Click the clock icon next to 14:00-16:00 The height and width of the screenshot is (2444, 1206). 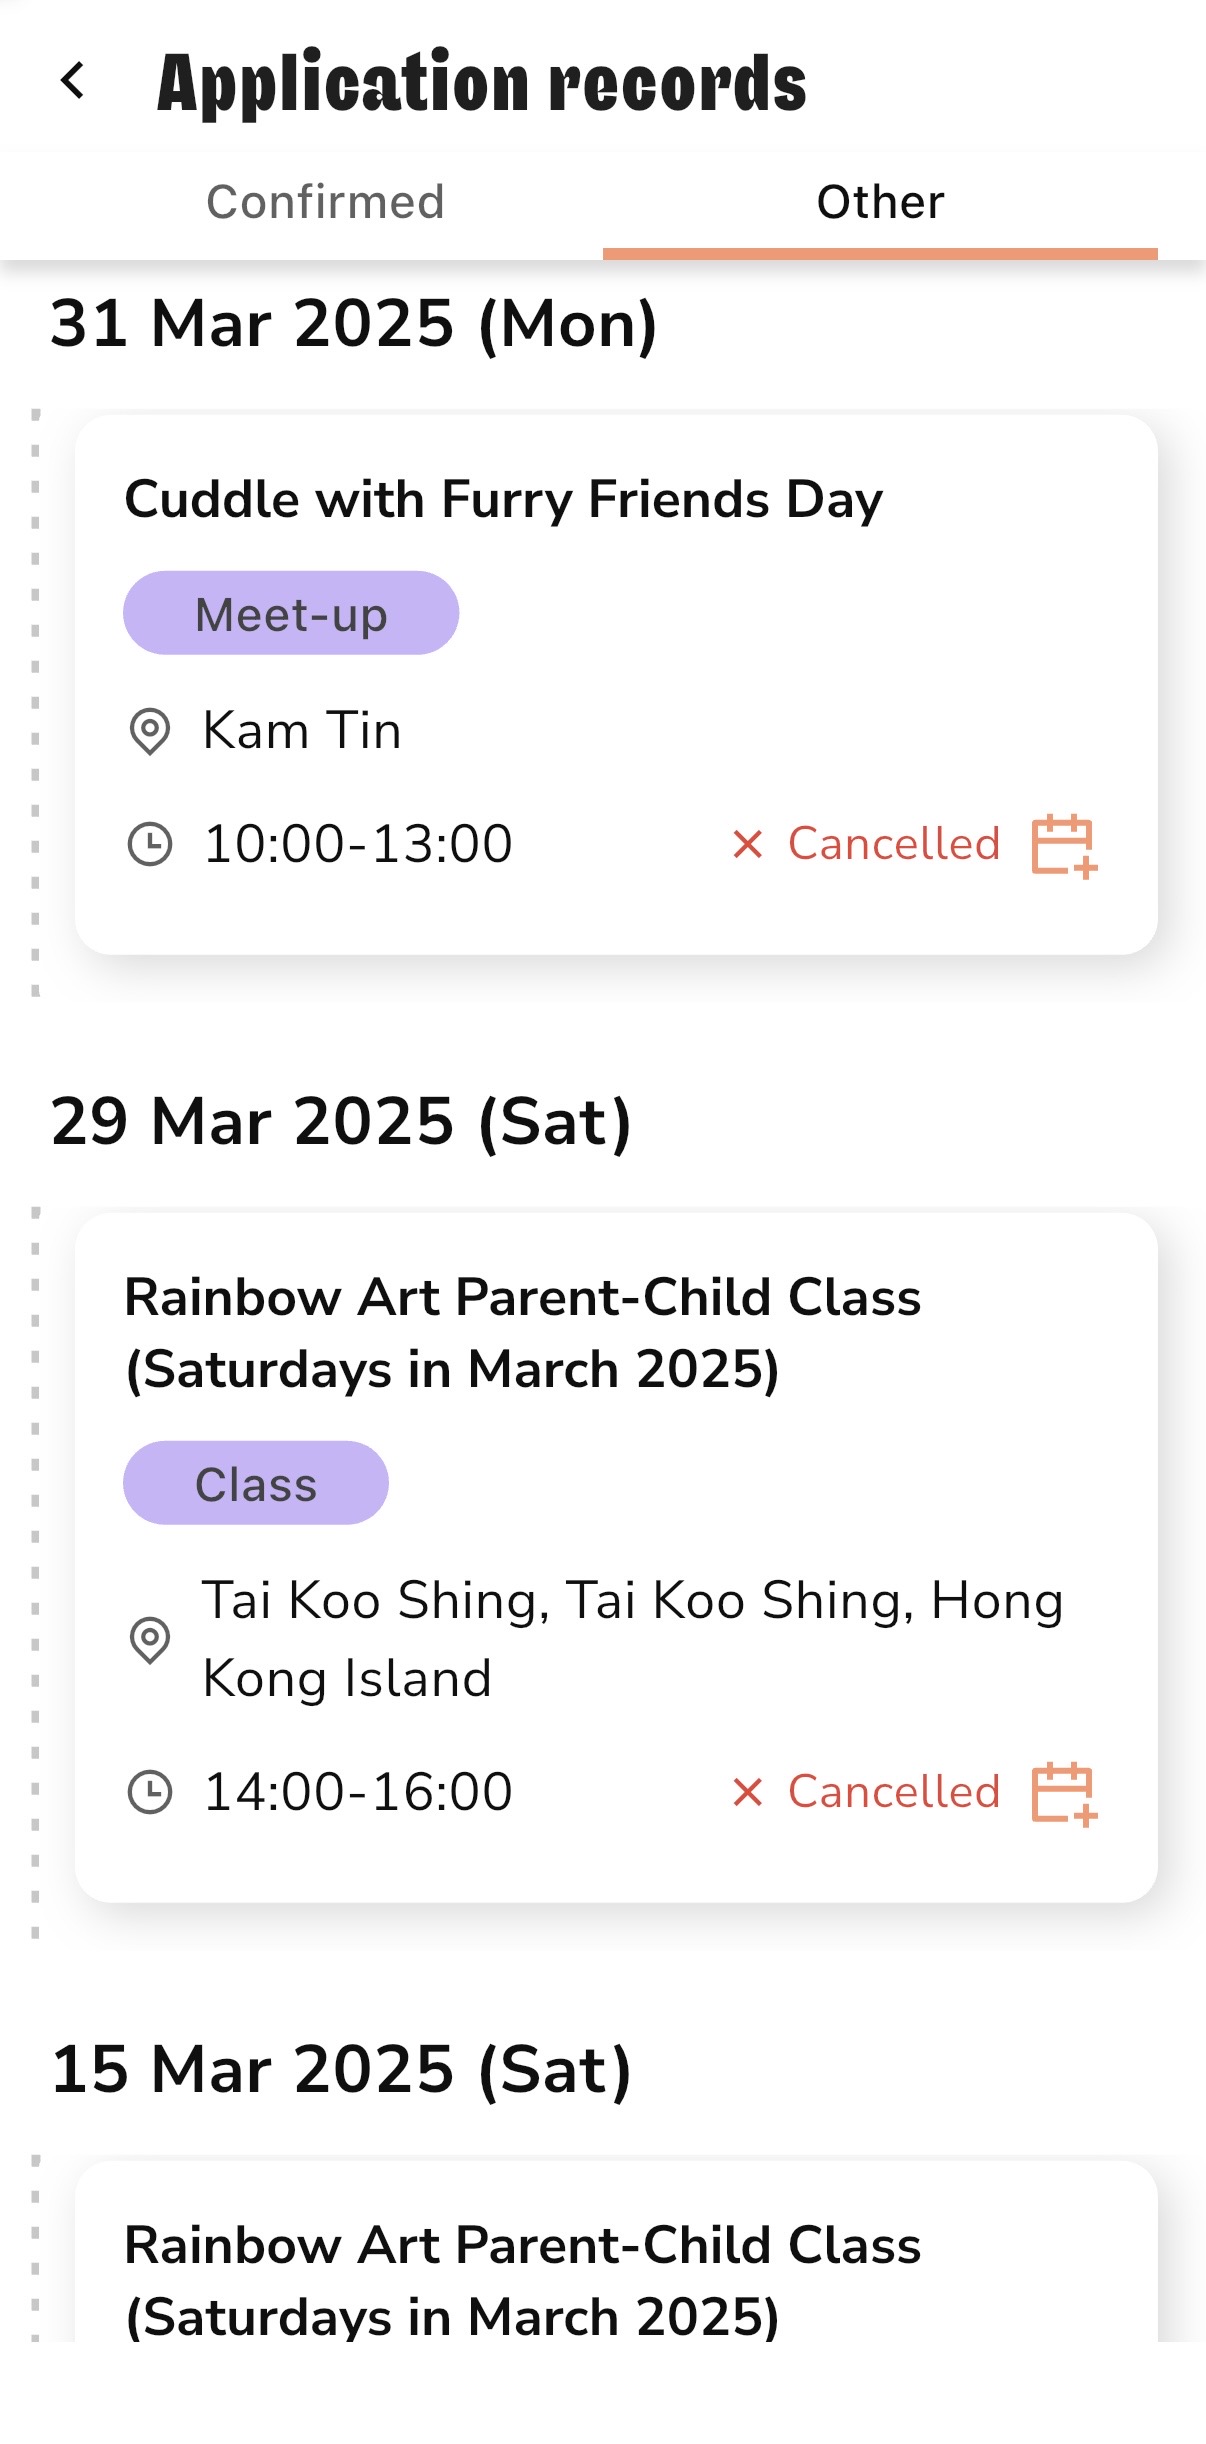[150, 1792]
